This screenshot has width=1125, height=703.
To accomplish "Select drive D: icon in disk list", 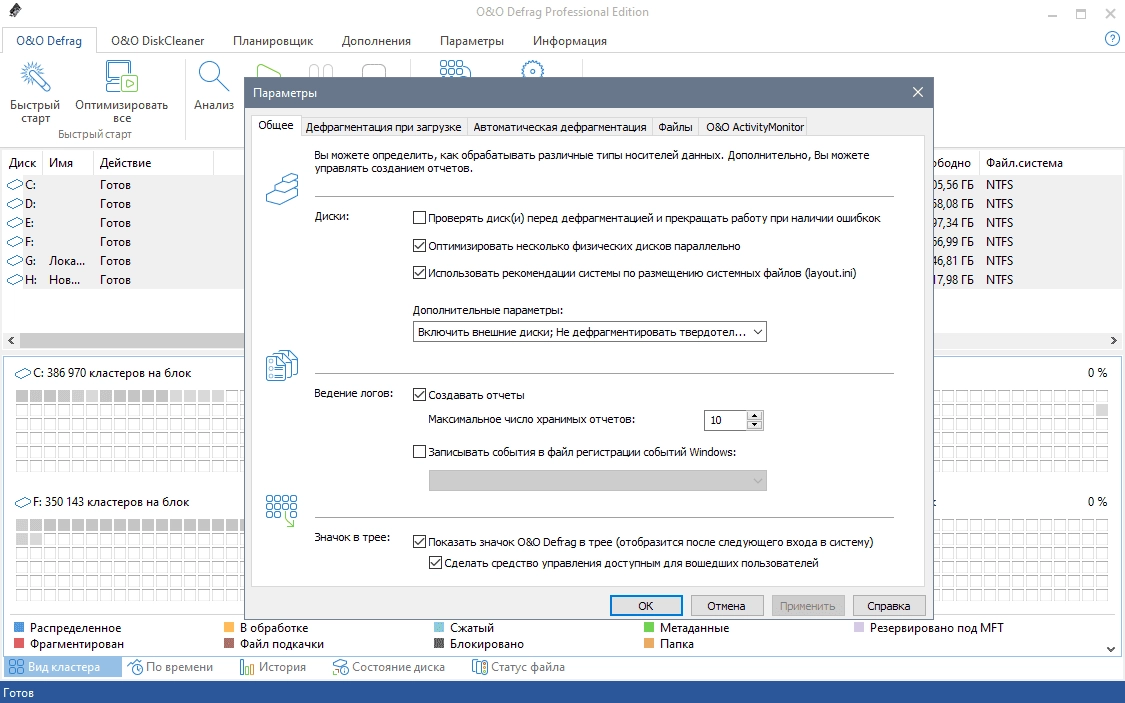I will (15, 204).
